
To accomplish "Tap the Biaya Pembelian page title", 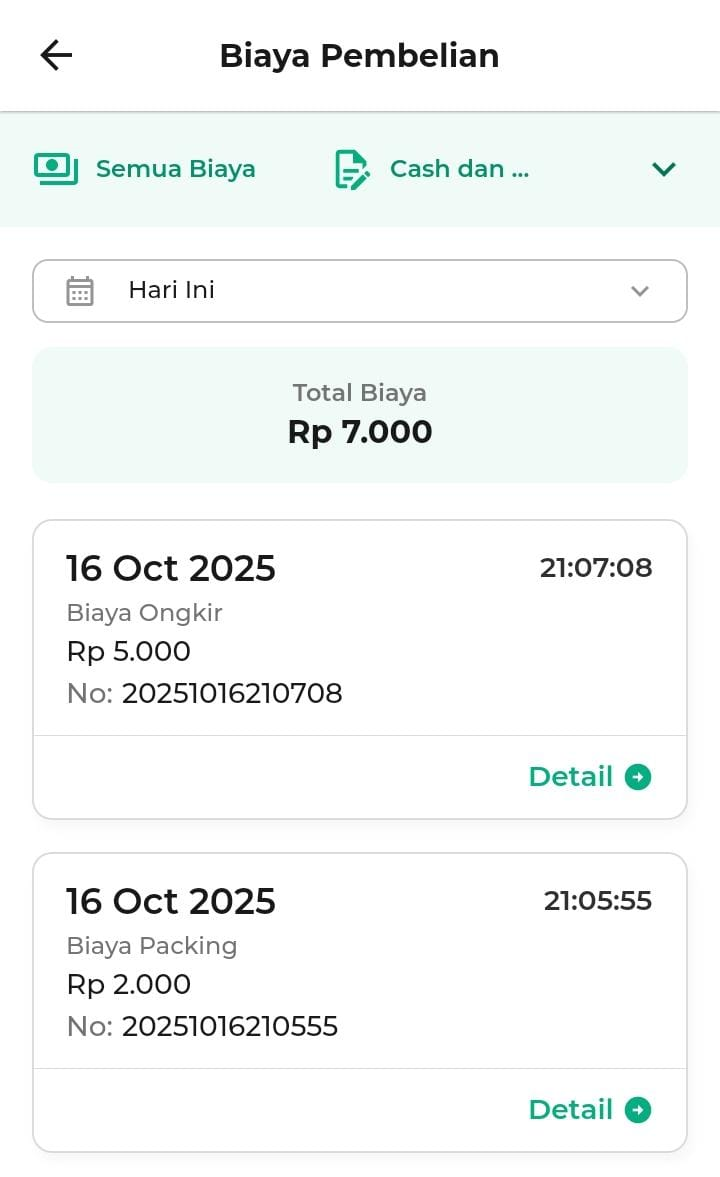I will coord(359,56).
